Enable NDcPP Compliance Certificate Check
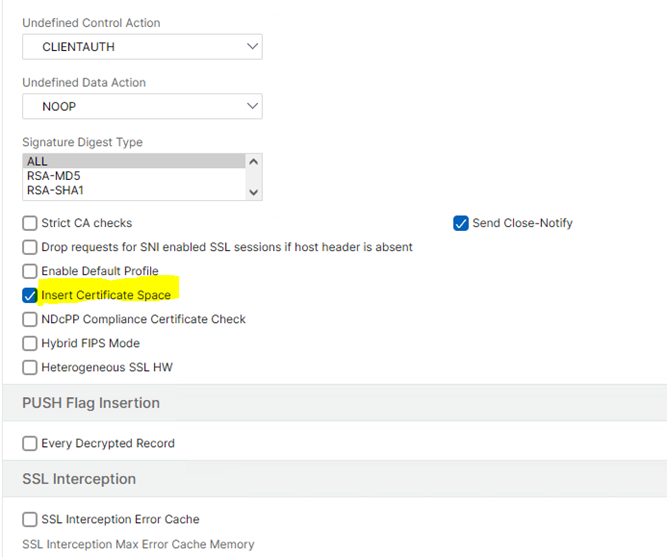Viewport: 667px width, 557px height. [x=30, y=319]
